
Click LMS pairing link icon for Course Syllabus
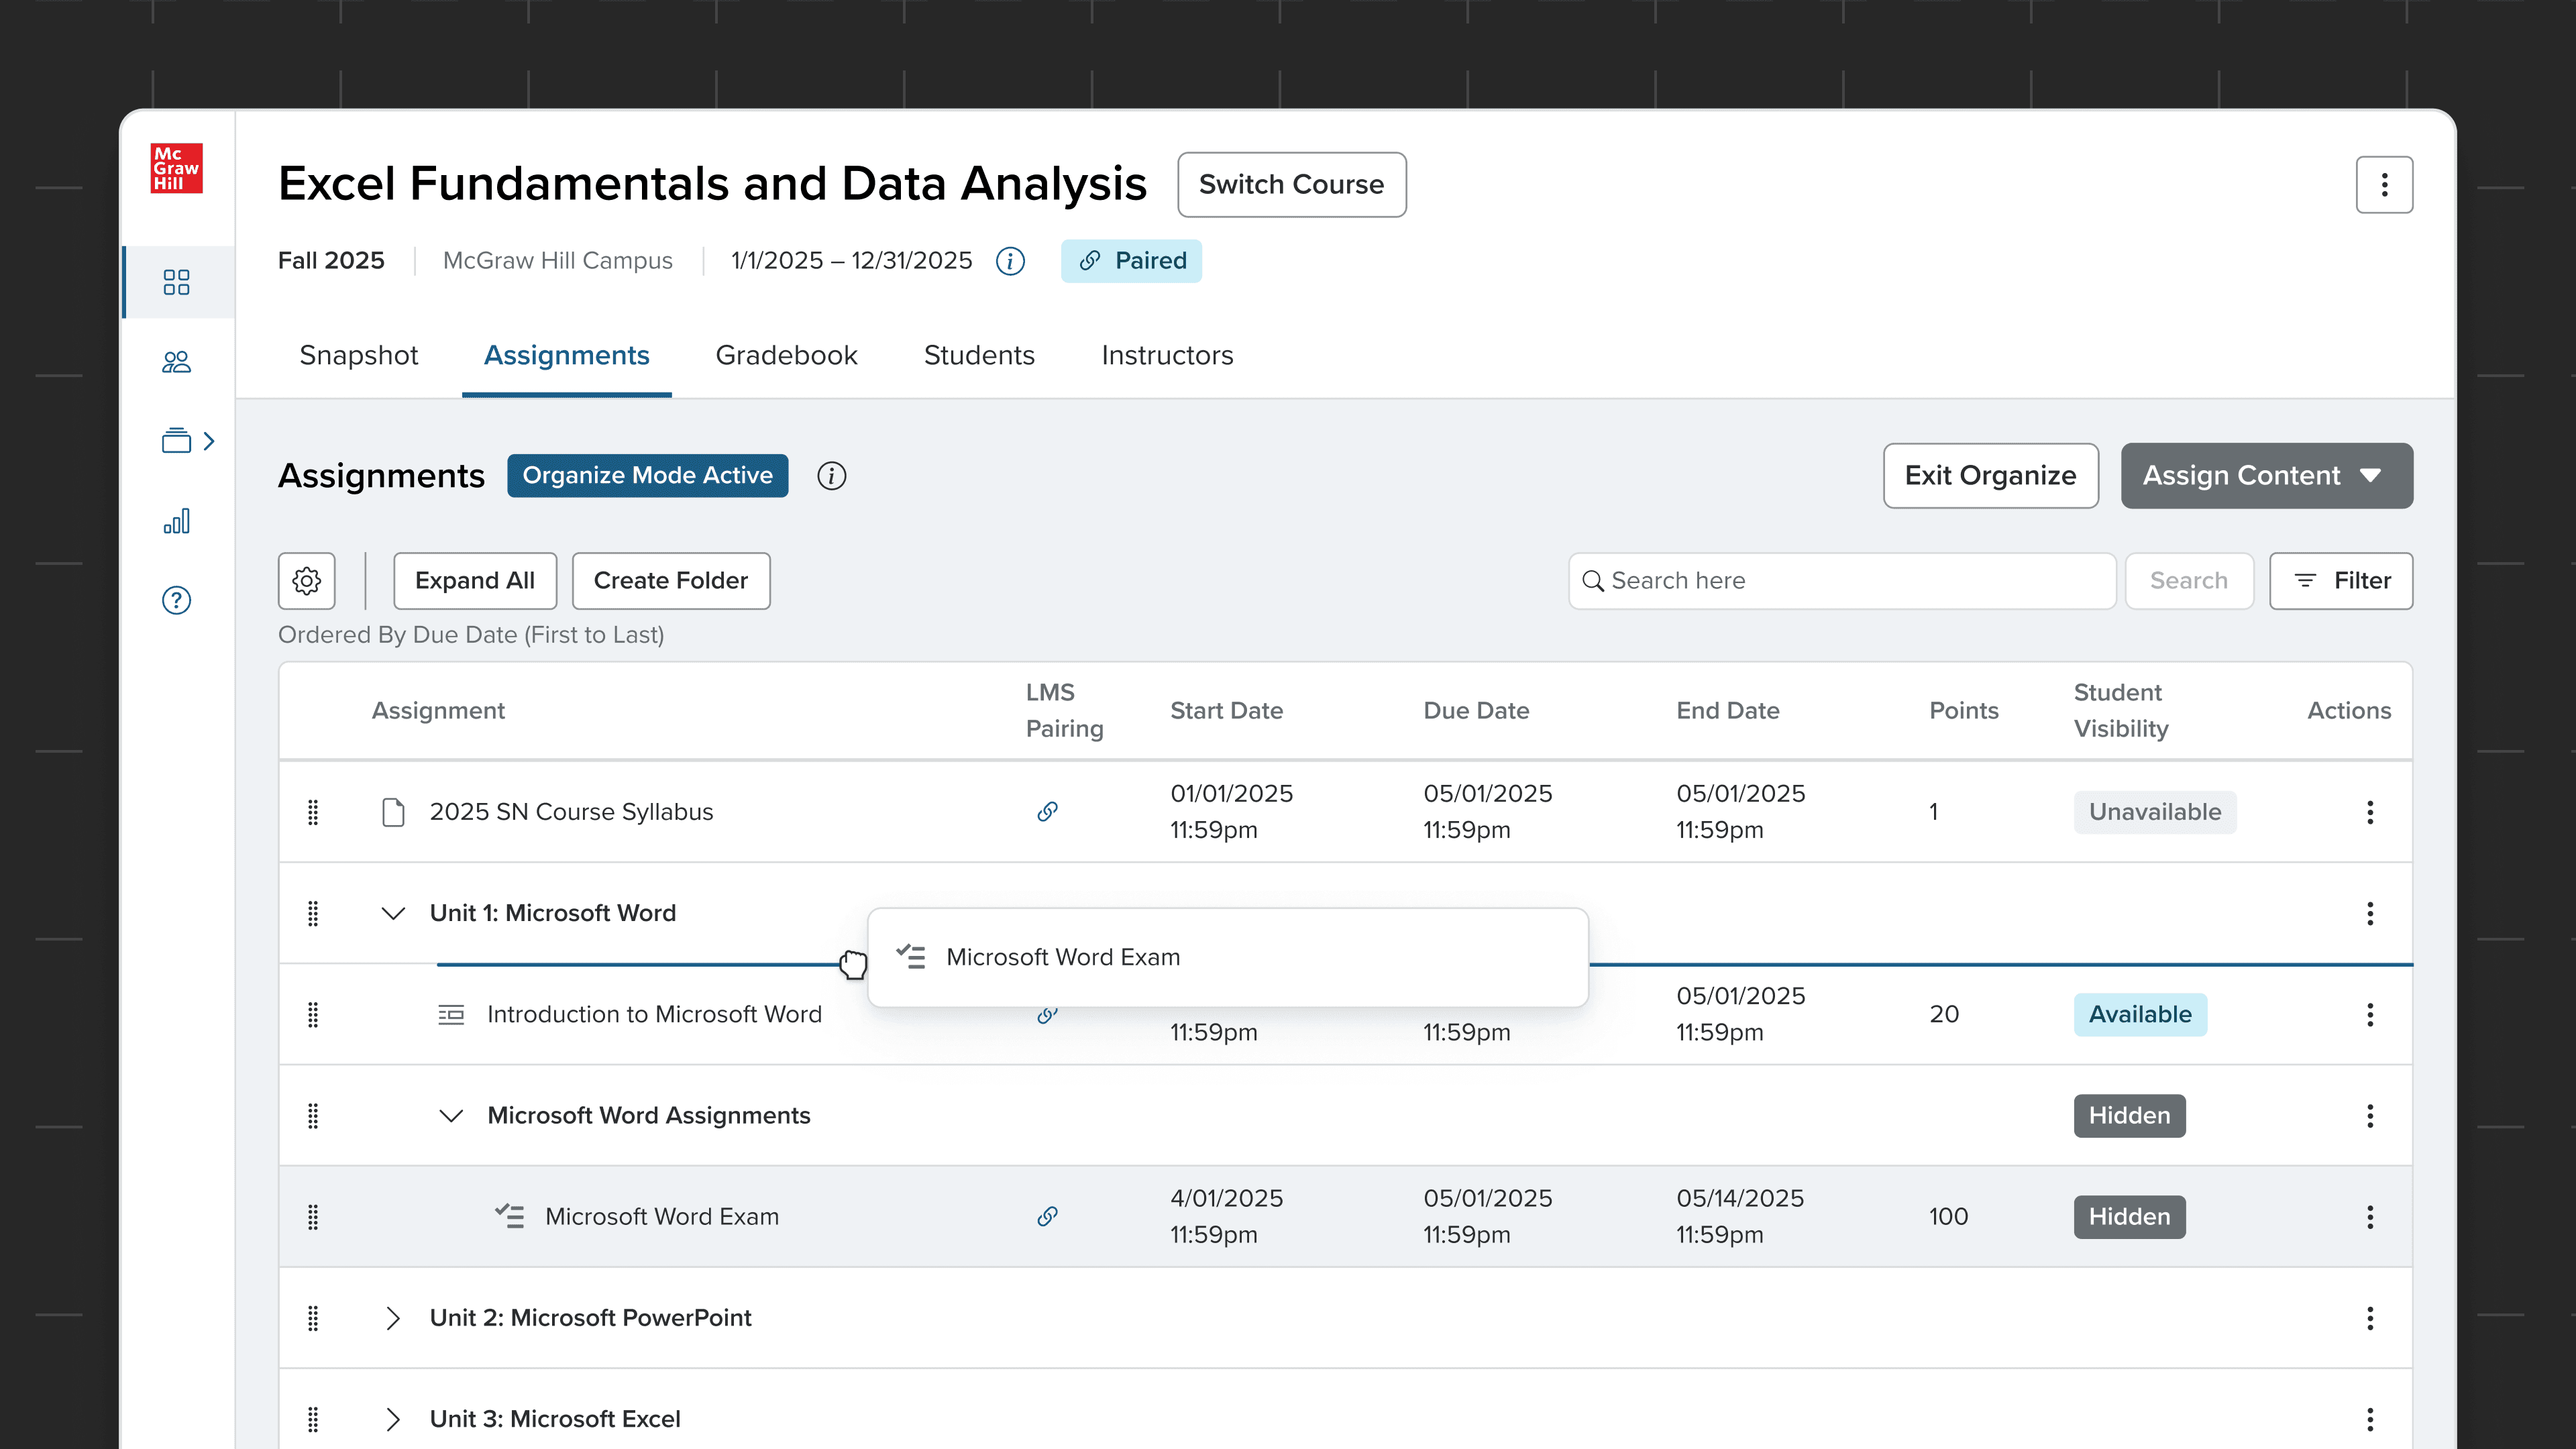click(x=1047, y=812)
